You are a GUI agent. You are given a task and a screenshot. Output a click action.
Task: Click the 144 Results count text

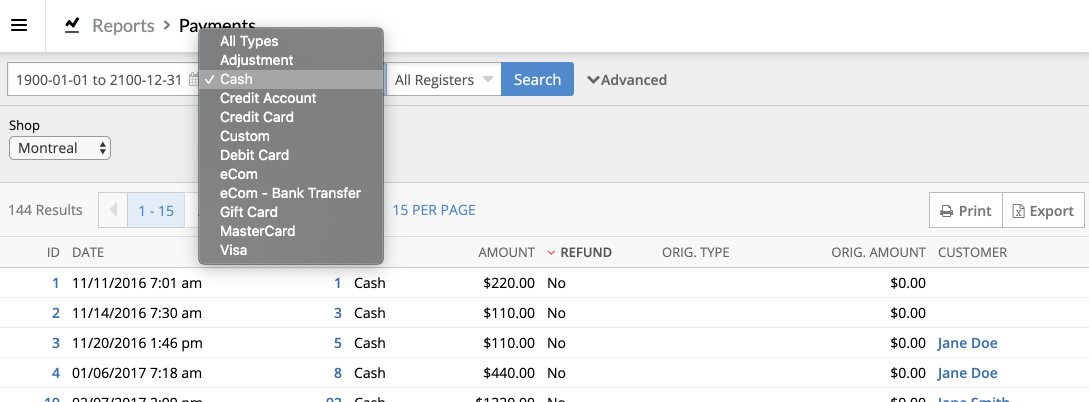45,210
